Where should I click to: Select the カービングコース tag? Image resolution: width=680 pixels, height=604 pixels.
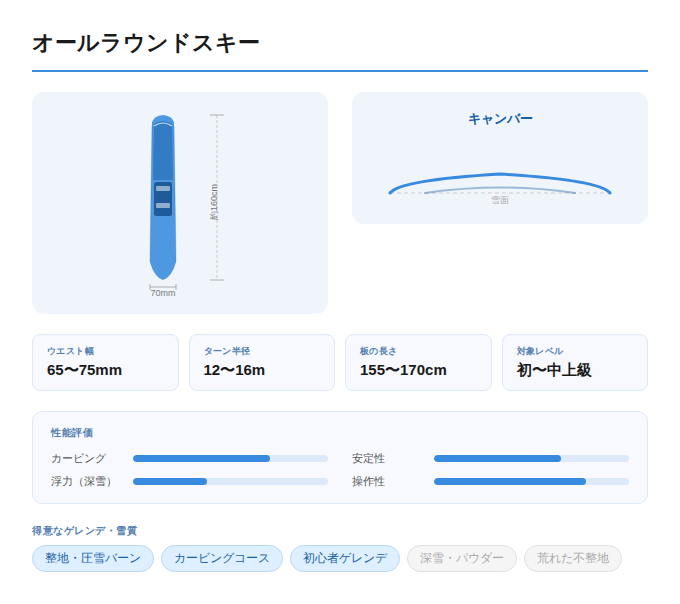(x=222, y=558)
